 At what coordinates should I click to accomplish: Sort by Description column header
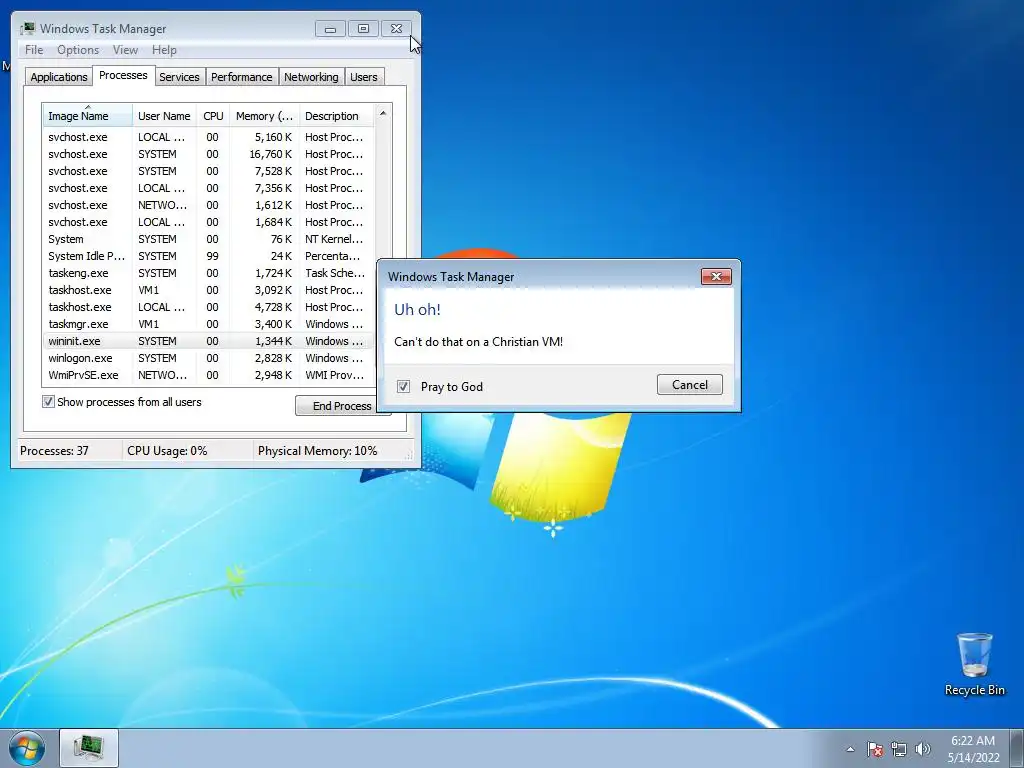click(x=336, y=116)
